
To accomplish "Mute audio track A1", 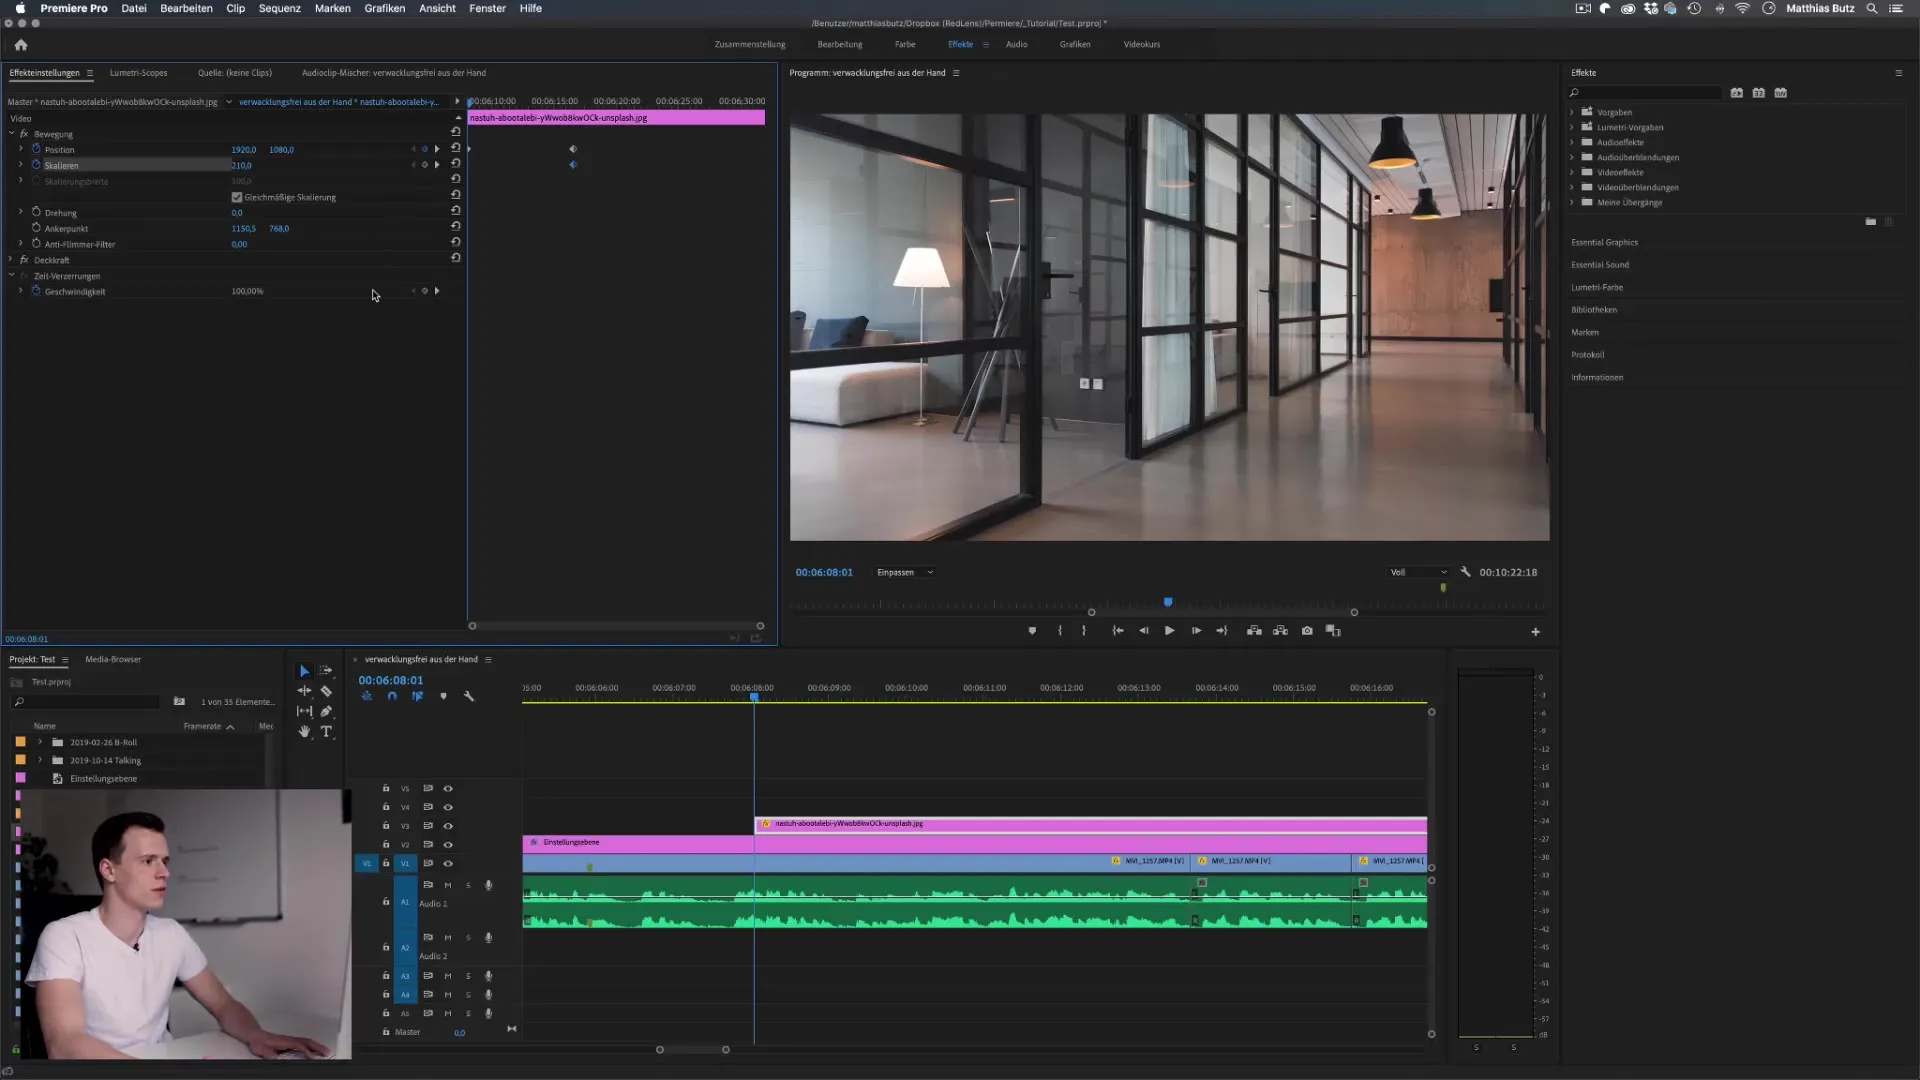I will coord(448,885).
